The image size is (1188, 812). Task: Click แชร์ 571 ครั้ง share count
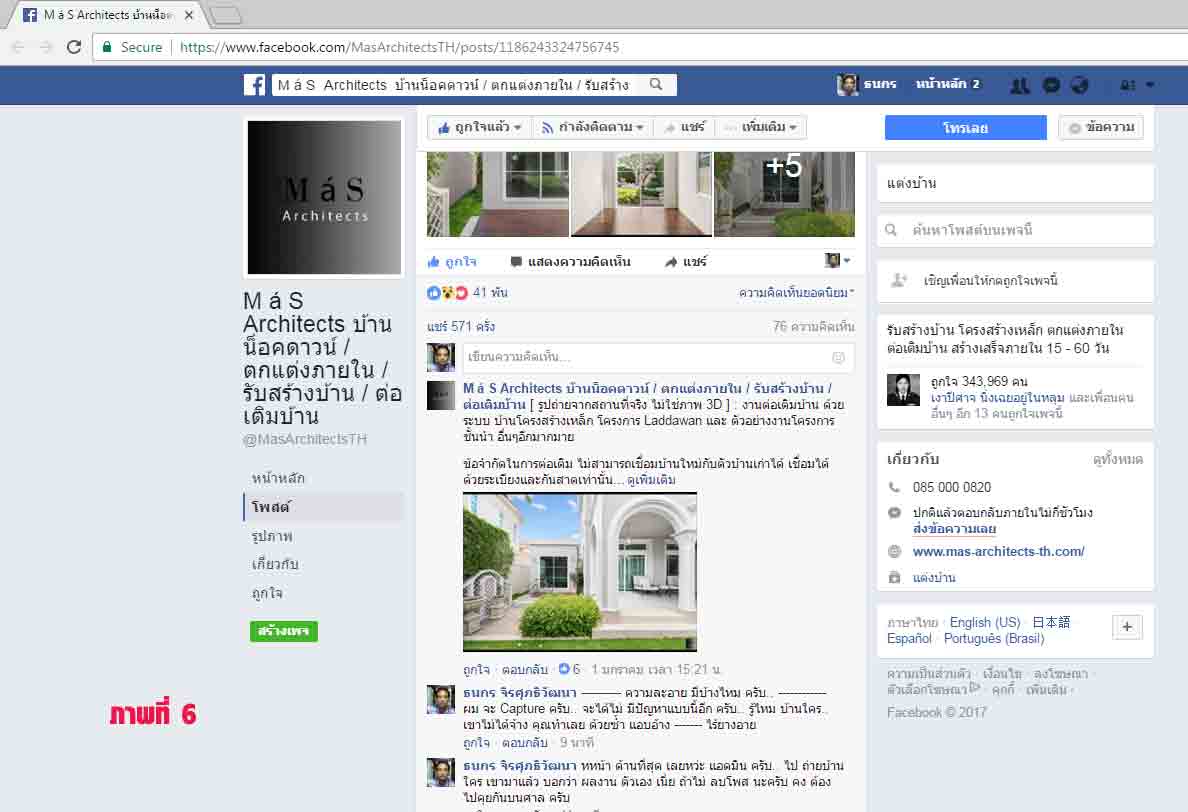point(461,326)
